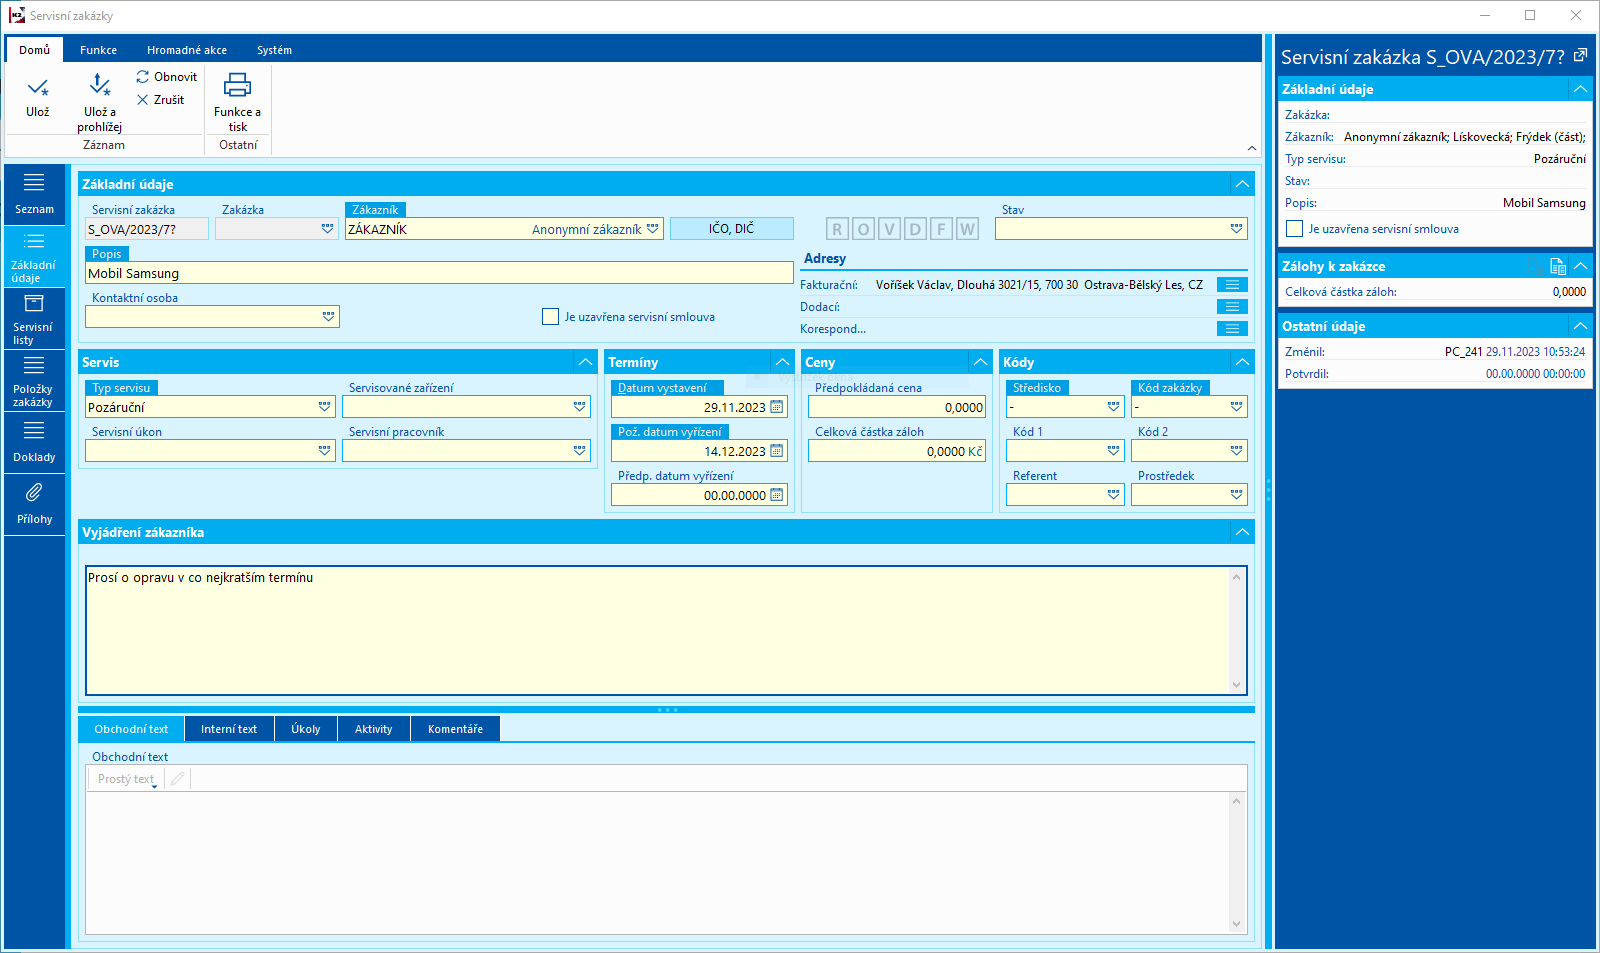Switch to the Komentáře tab
This screenshot has width=1600, height=953.
point(455,729)
